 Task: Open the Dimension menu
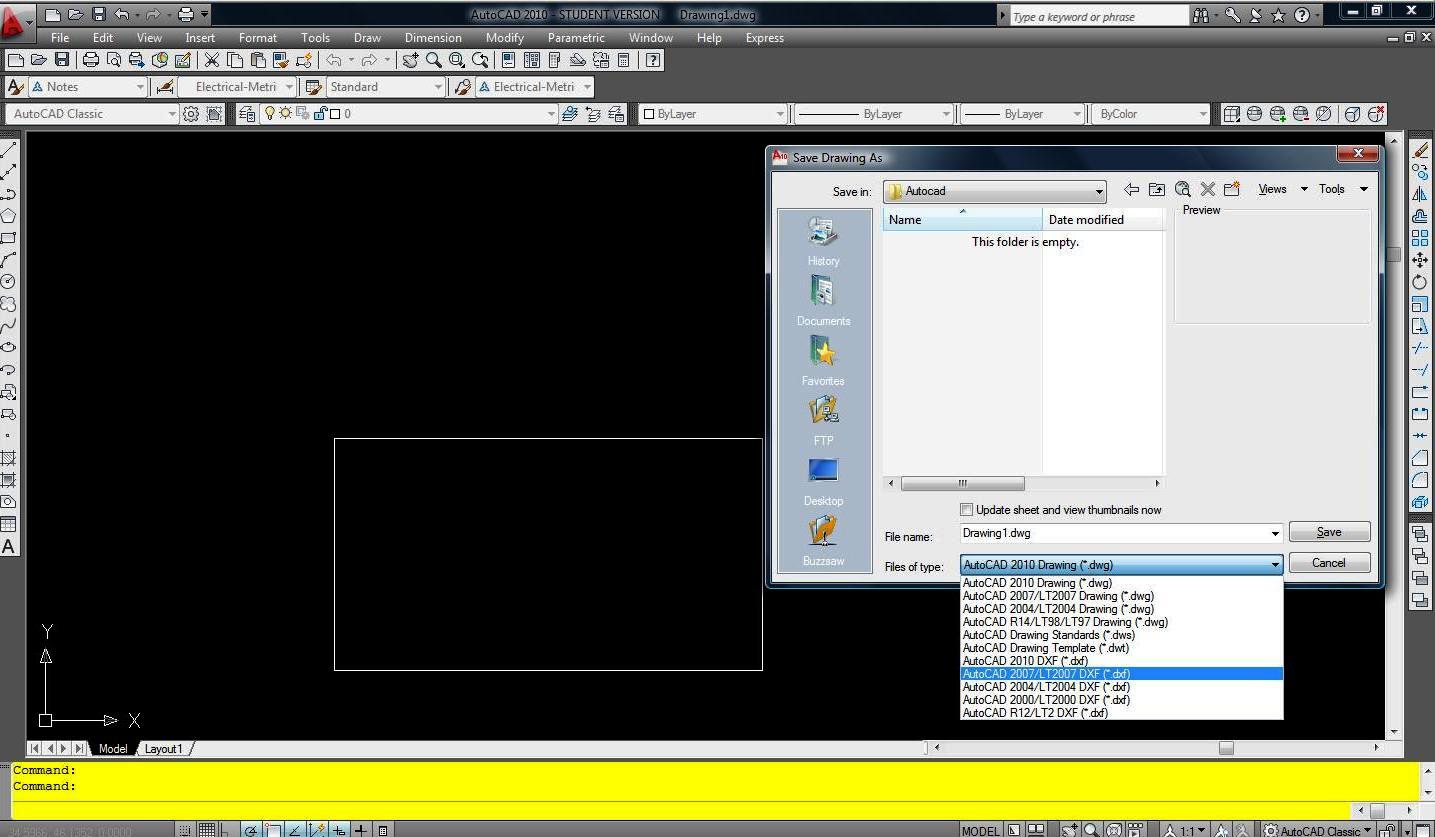[x=433, y=38]
